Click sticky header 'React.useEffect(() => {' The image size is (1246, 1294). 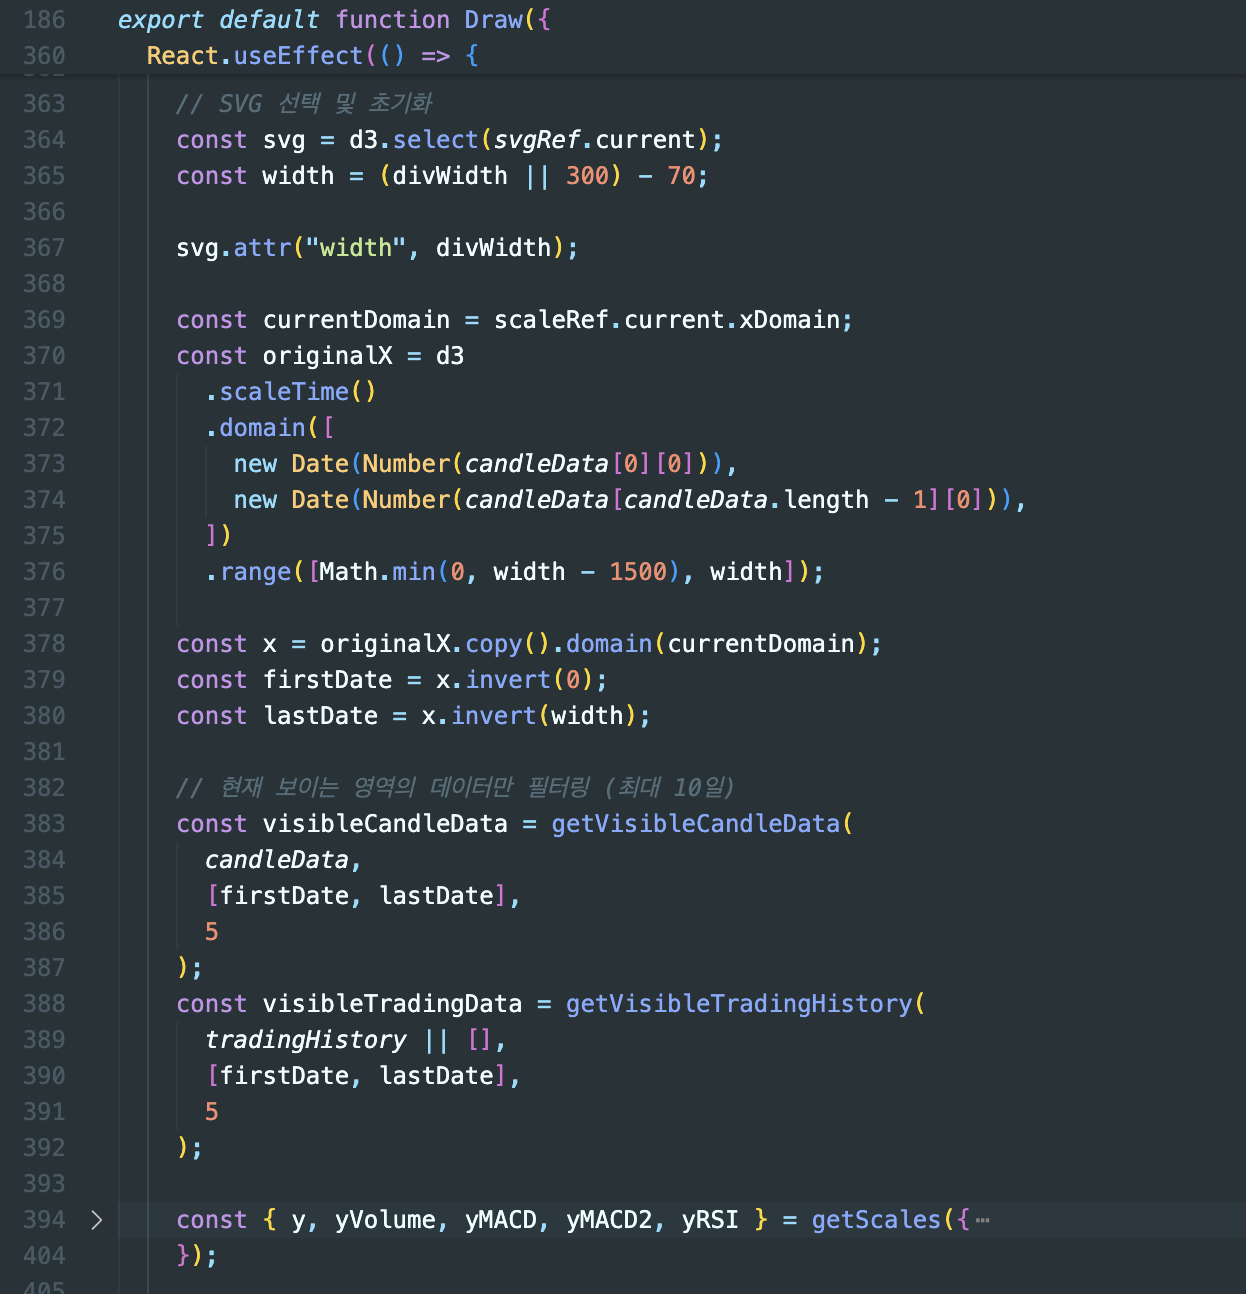313,55
